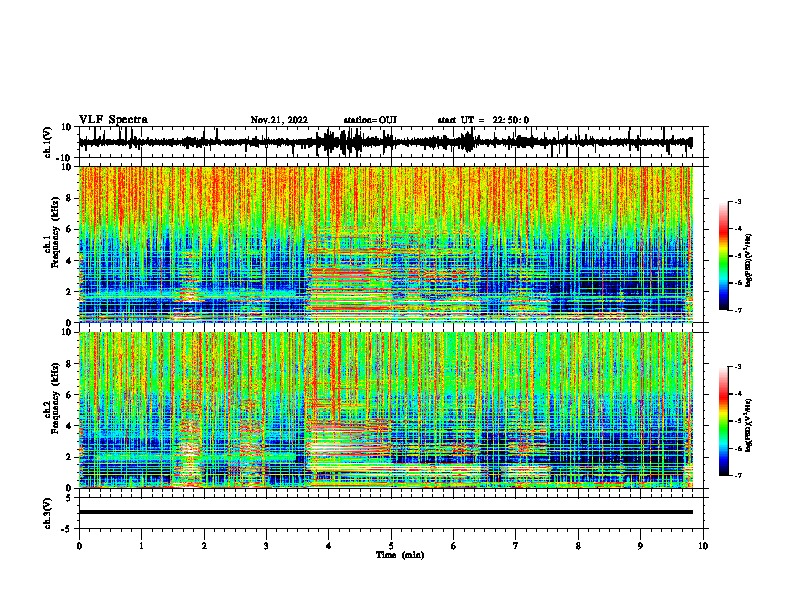Image resolution: width=792 pixels, height=612 pixels.
Task: Click the date label "Nov.21, 2022"
Action: pos(279,120)
